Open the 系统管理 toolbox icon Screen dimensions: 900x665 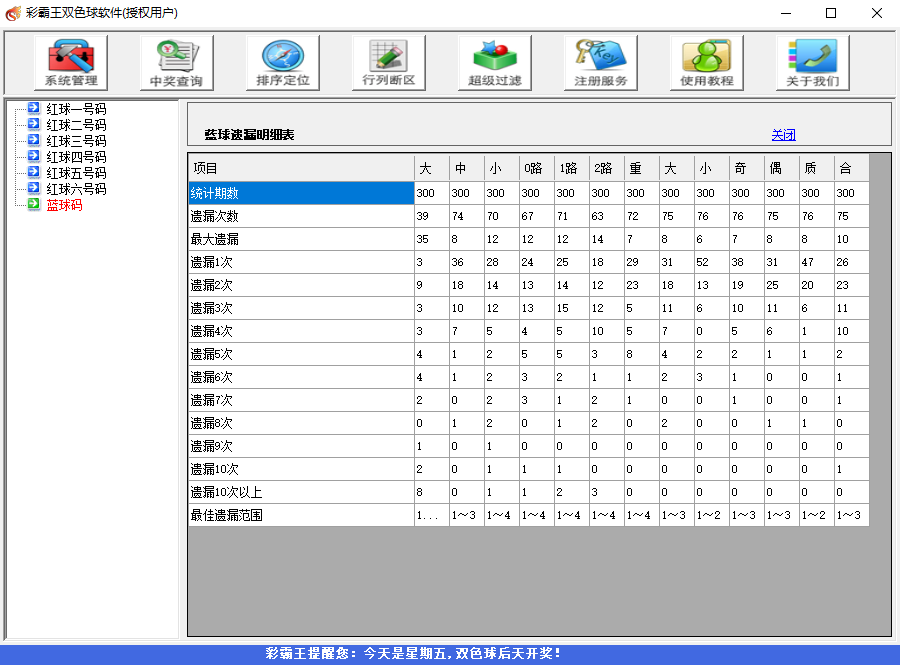pyautogui.click(x=71, y=63)
